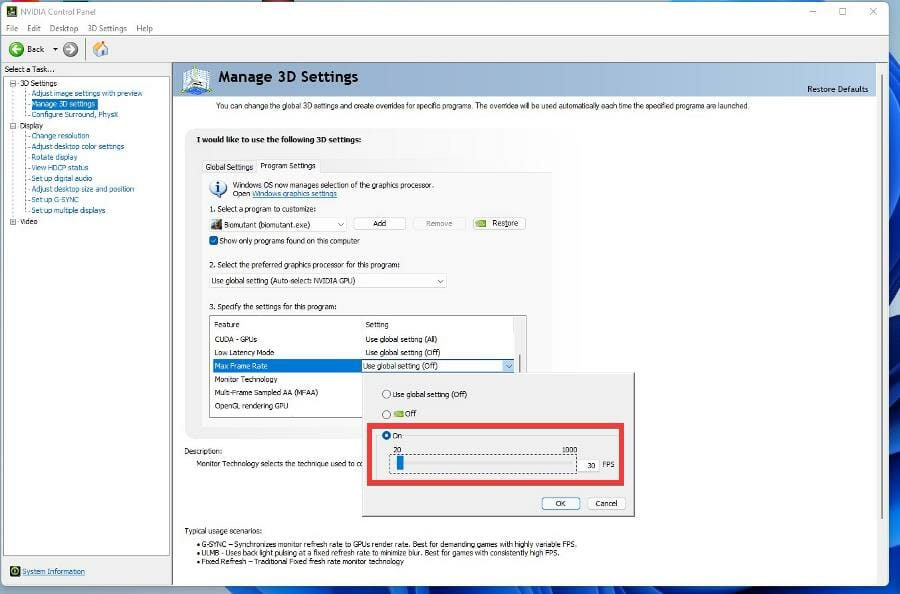
Task: Click the Biomutant program icon in dropdown
Action: (216, 224)
